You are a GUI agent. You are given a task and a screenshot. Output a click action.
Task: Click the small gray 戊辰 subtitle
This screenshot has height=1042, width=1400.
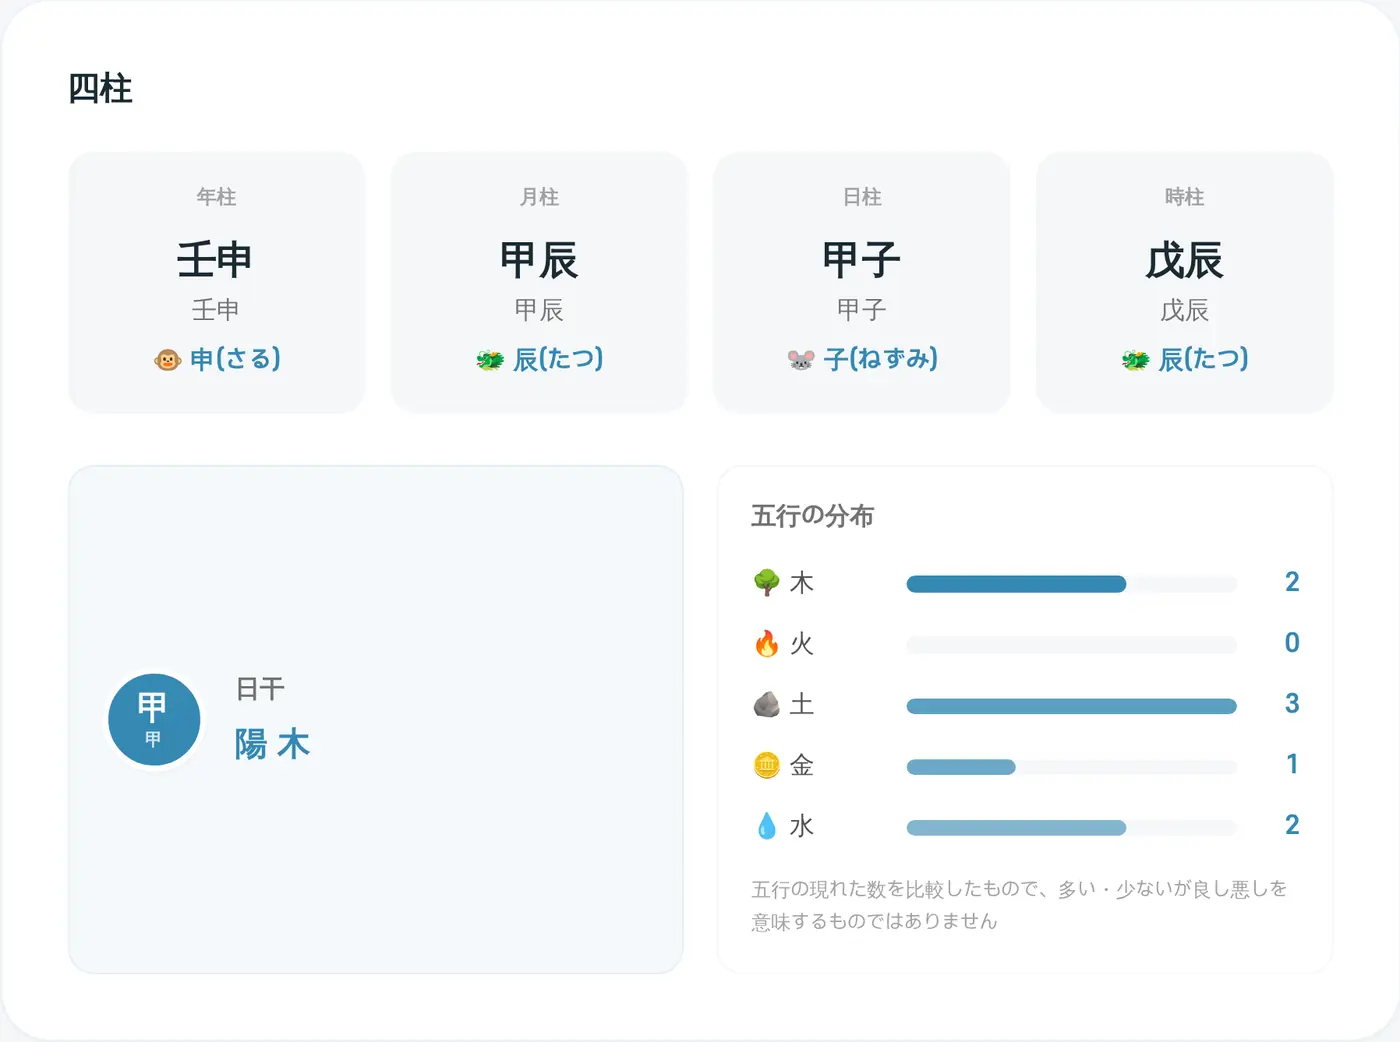1185,310
